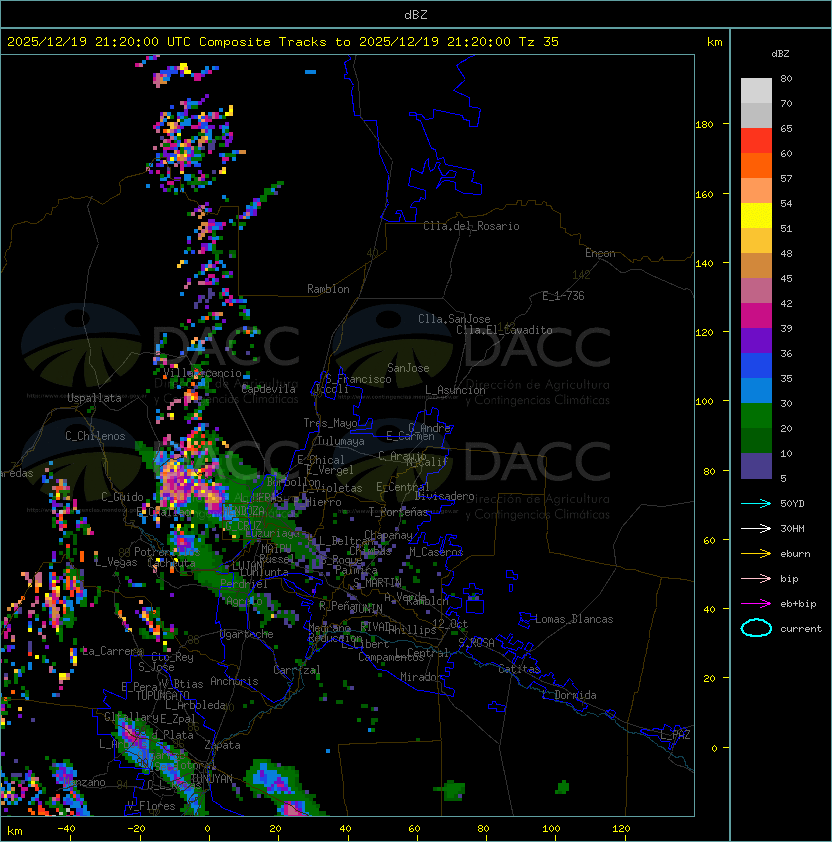Image resolution: width=832 pixels, height=842 pixels.
Task: Click the 'Catitas' map label
Action: [x=519, y=669]
